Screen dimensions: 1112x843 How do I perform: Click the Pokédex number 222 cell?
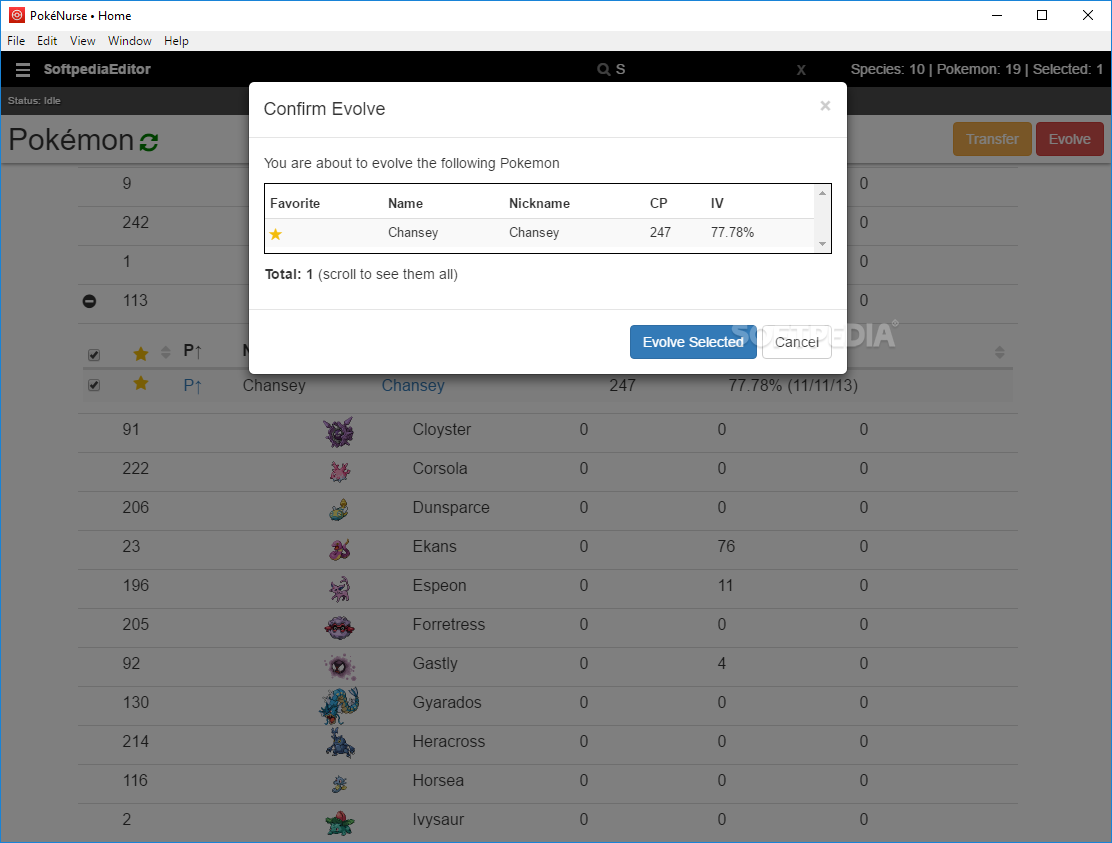point(135,469)
